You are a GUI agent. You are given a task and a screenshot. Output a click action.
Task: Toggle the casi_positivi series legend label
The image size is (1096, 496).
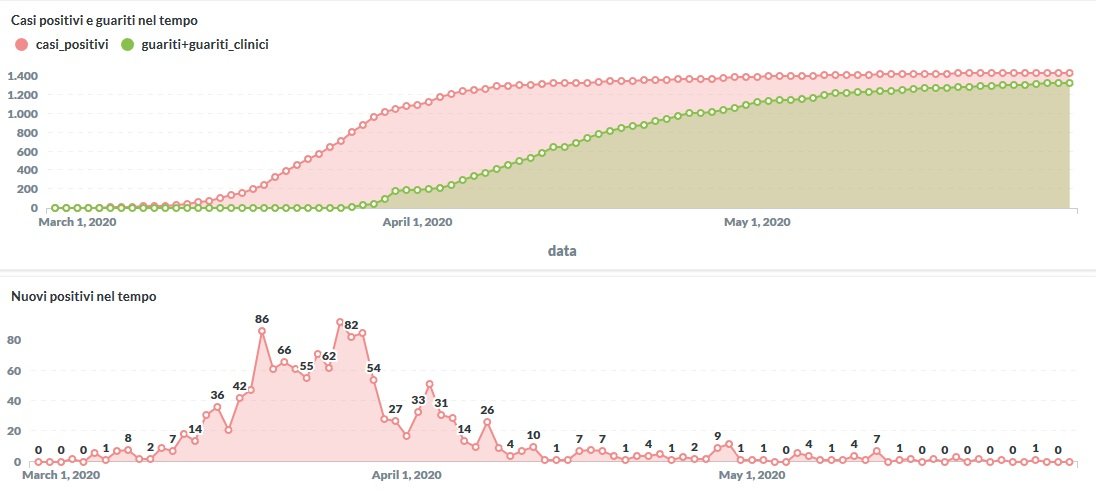tap(72, 44)
